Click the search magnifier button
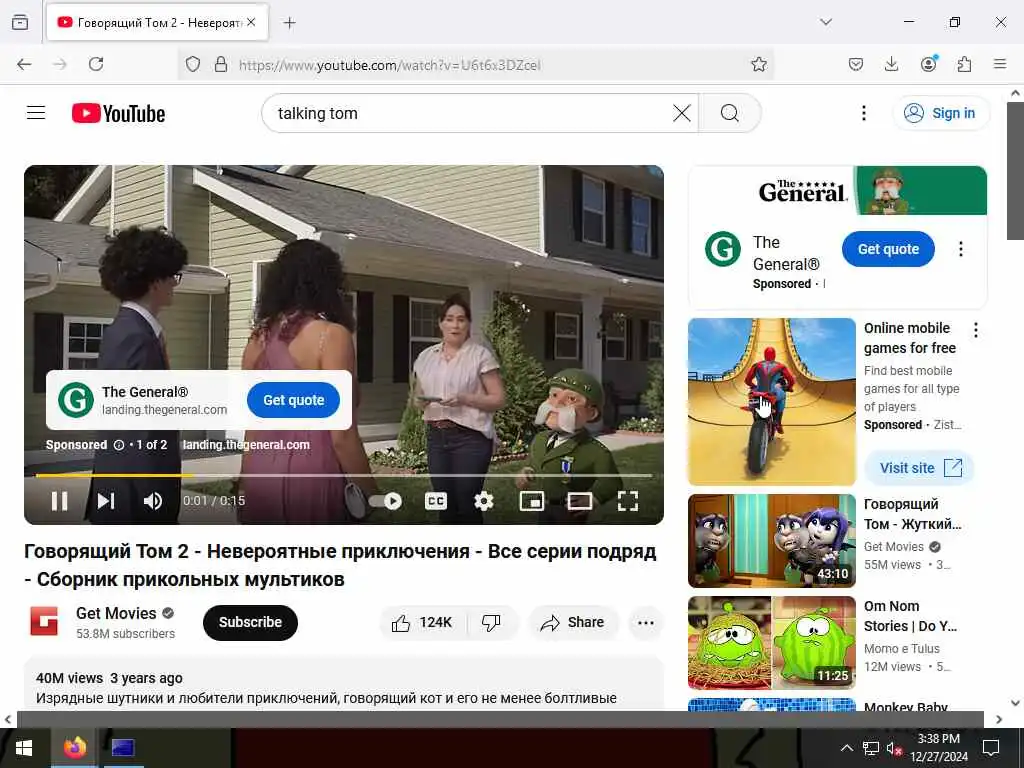Image resolution: width=1024 pixels, height=768 pixels. click(729, 113)
